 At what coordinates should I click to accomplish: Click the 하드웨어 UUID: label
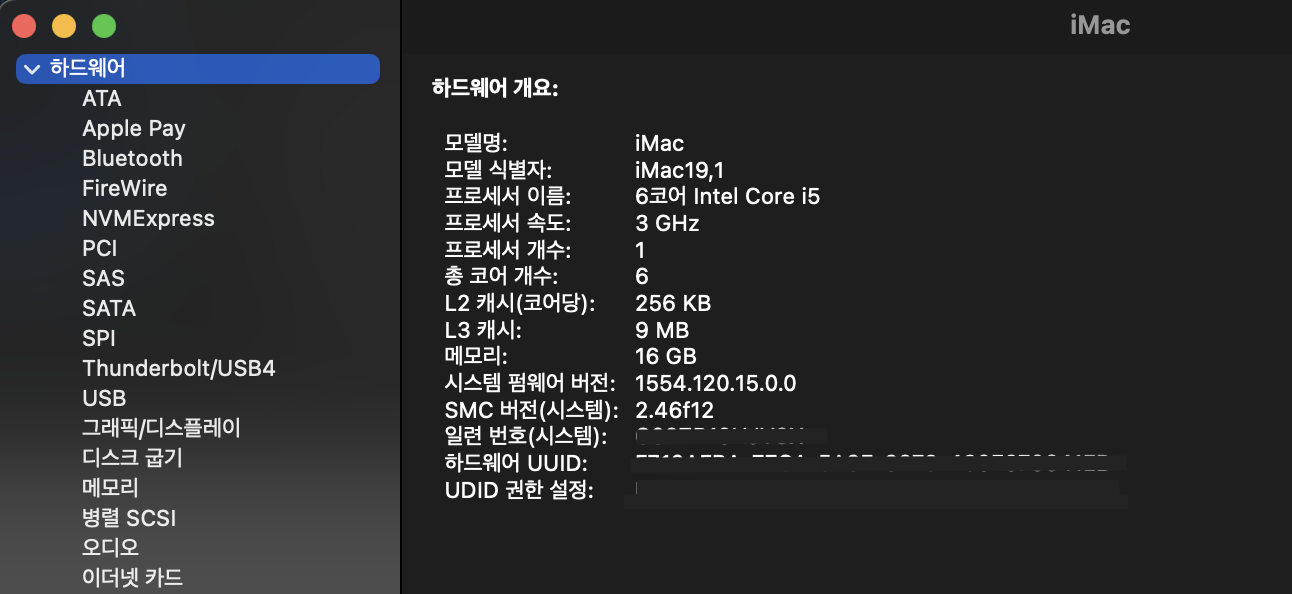click(x=516, y=463)
